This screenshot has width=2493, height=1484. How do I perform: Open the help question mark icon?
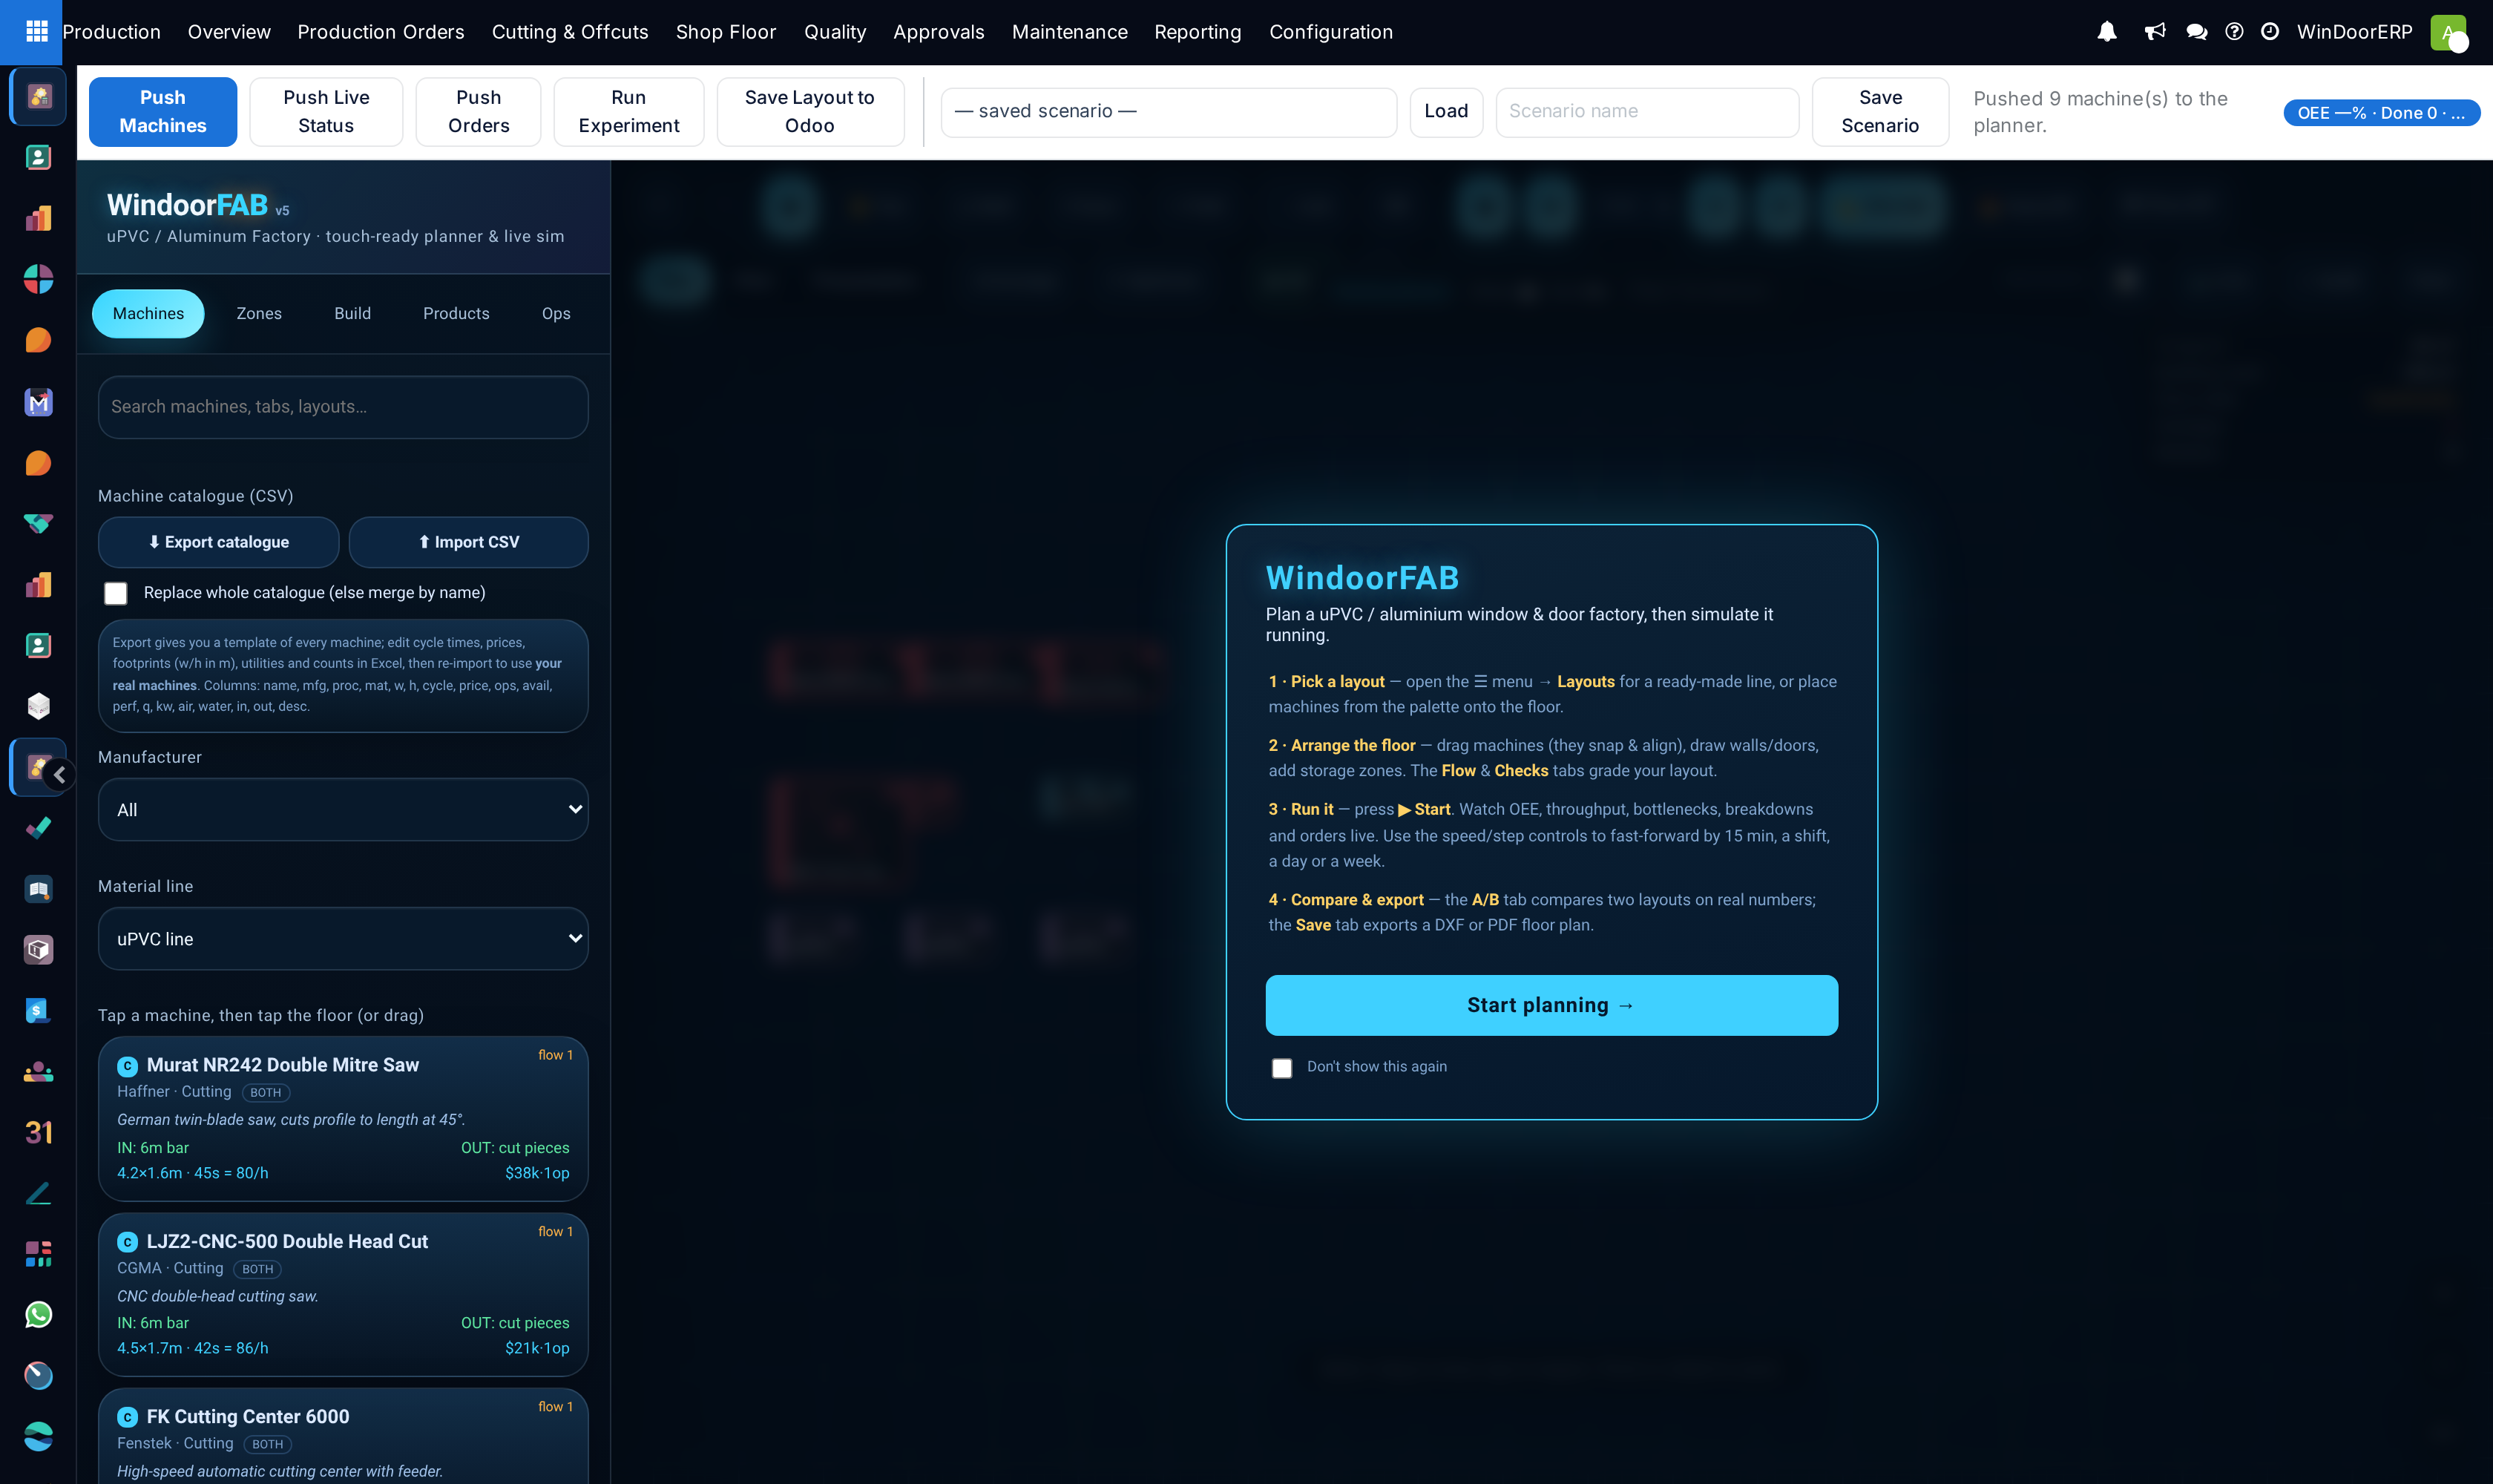(x=2234, y=32)
